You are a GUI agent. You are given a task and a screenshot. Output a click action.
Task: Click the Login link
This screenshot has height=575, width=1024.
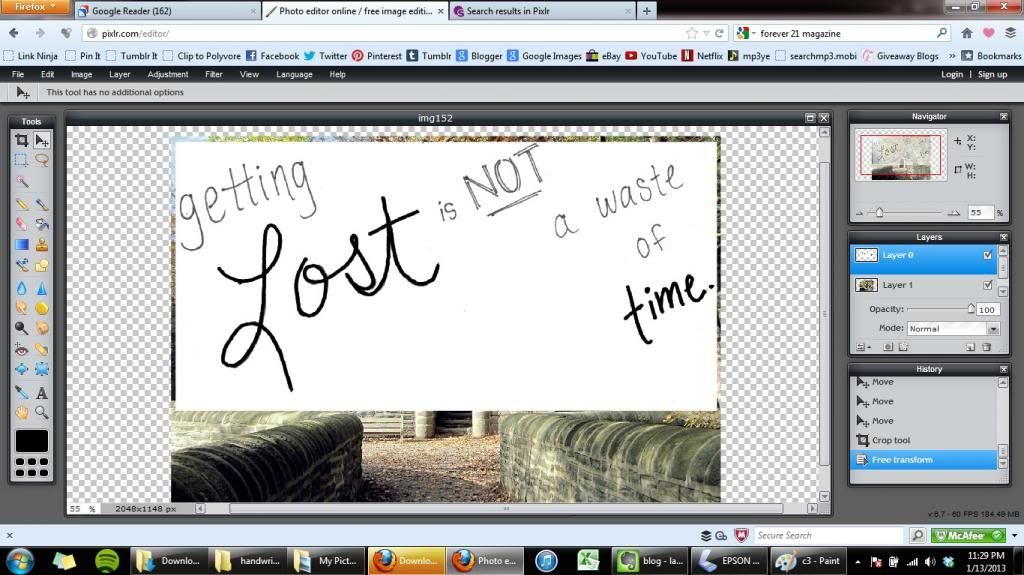[952, 74]
